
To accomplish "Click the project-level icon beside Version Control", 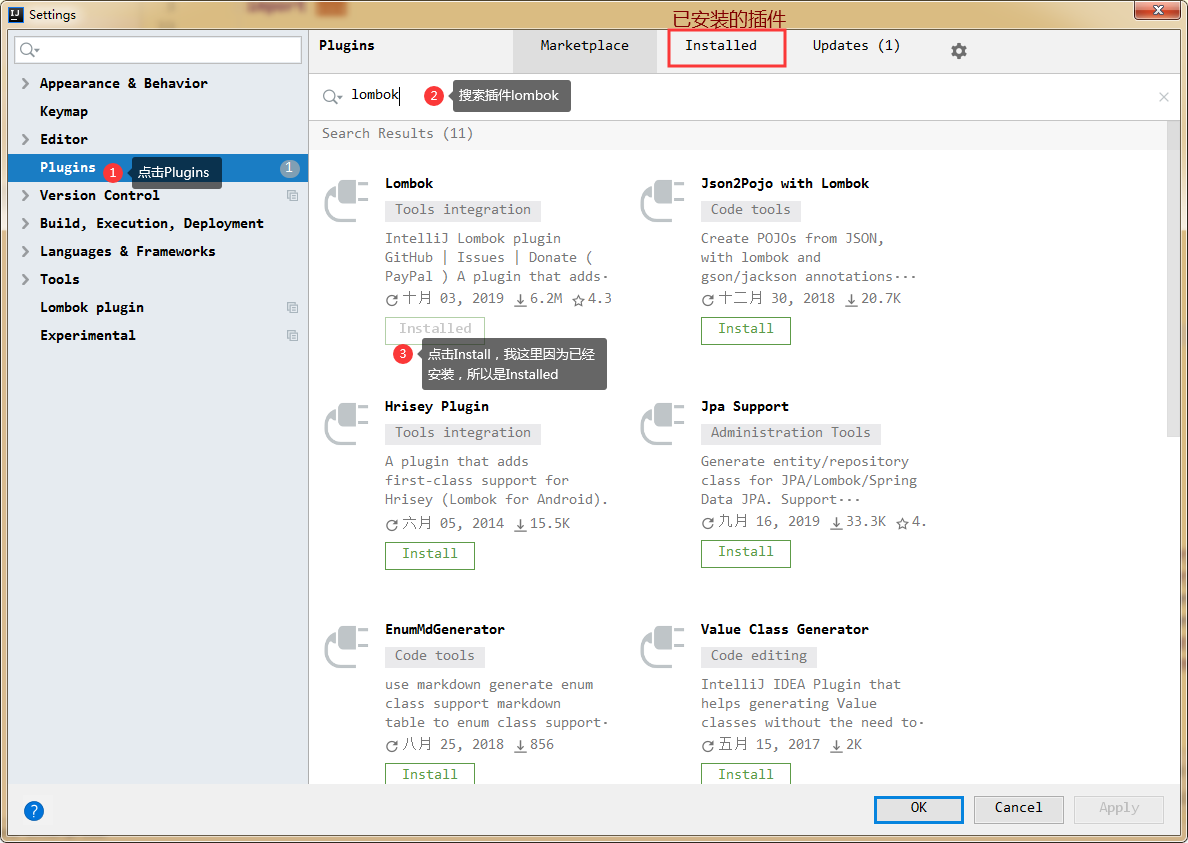I will coord(292,195).
